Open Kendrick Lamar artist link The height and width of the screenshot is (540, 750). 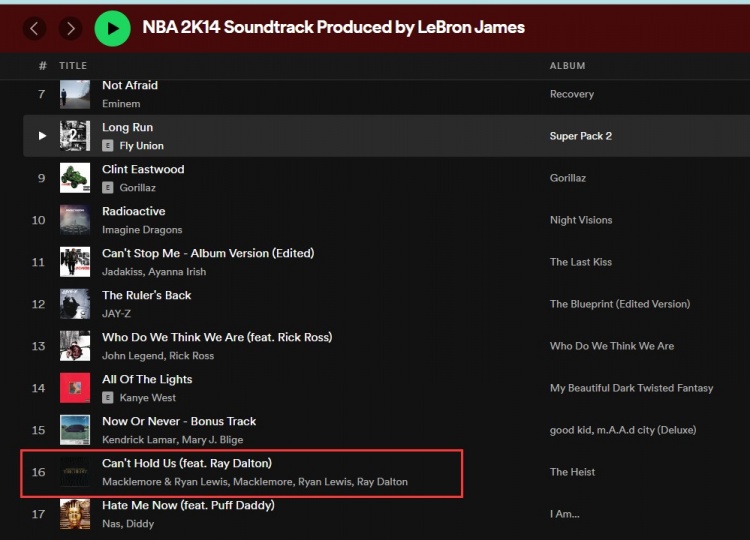click(x=139, y=440)
